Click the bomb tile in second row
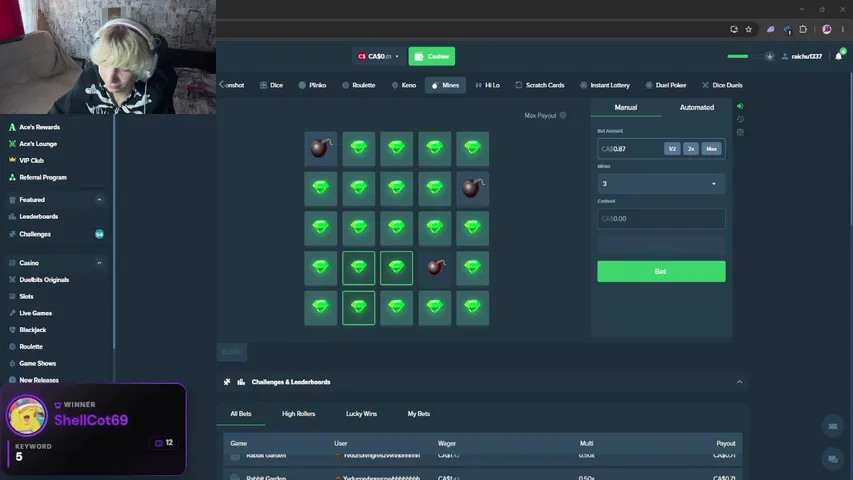The width and height of the screenshot is (853, 480). (x=472, y=188)
